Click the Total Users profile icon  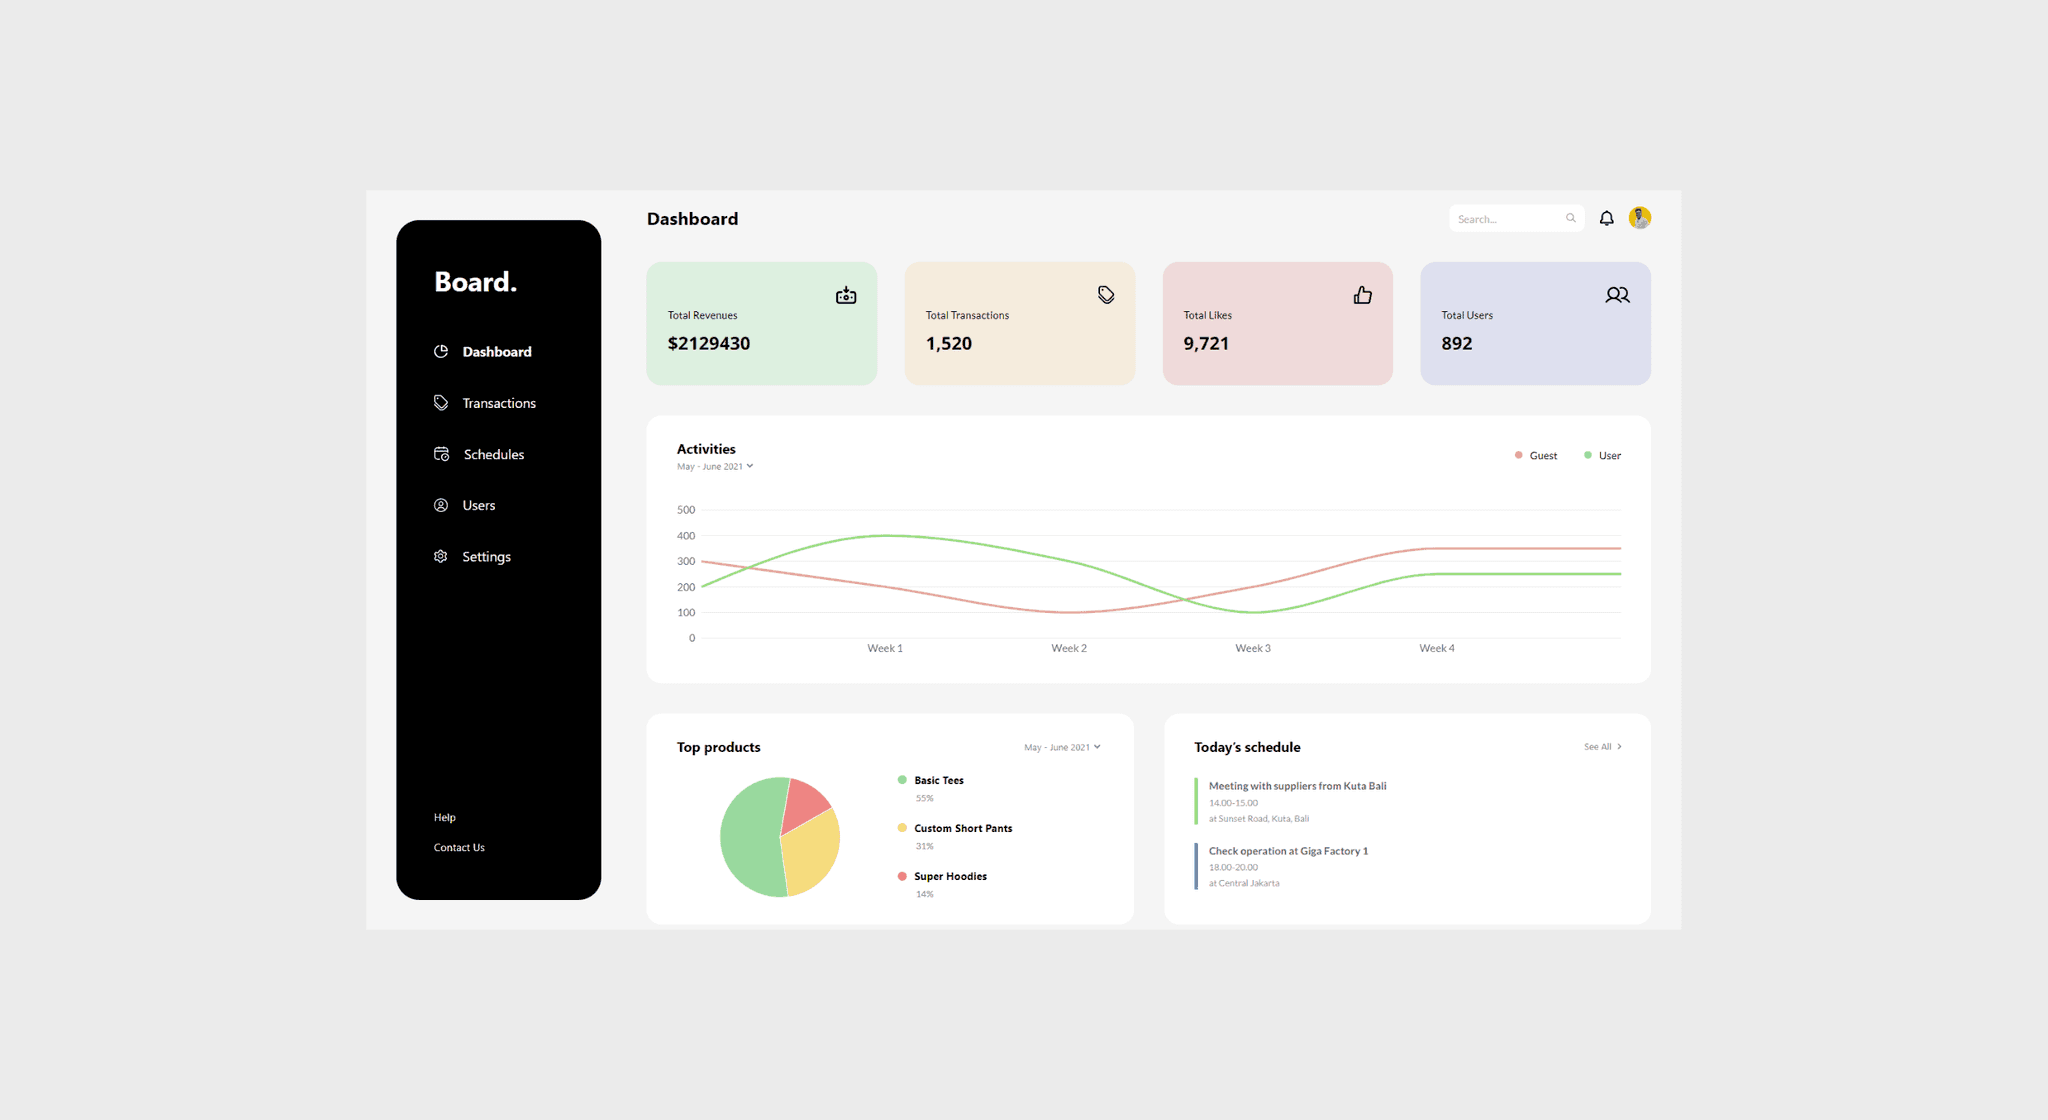(x=1618, y=294)
